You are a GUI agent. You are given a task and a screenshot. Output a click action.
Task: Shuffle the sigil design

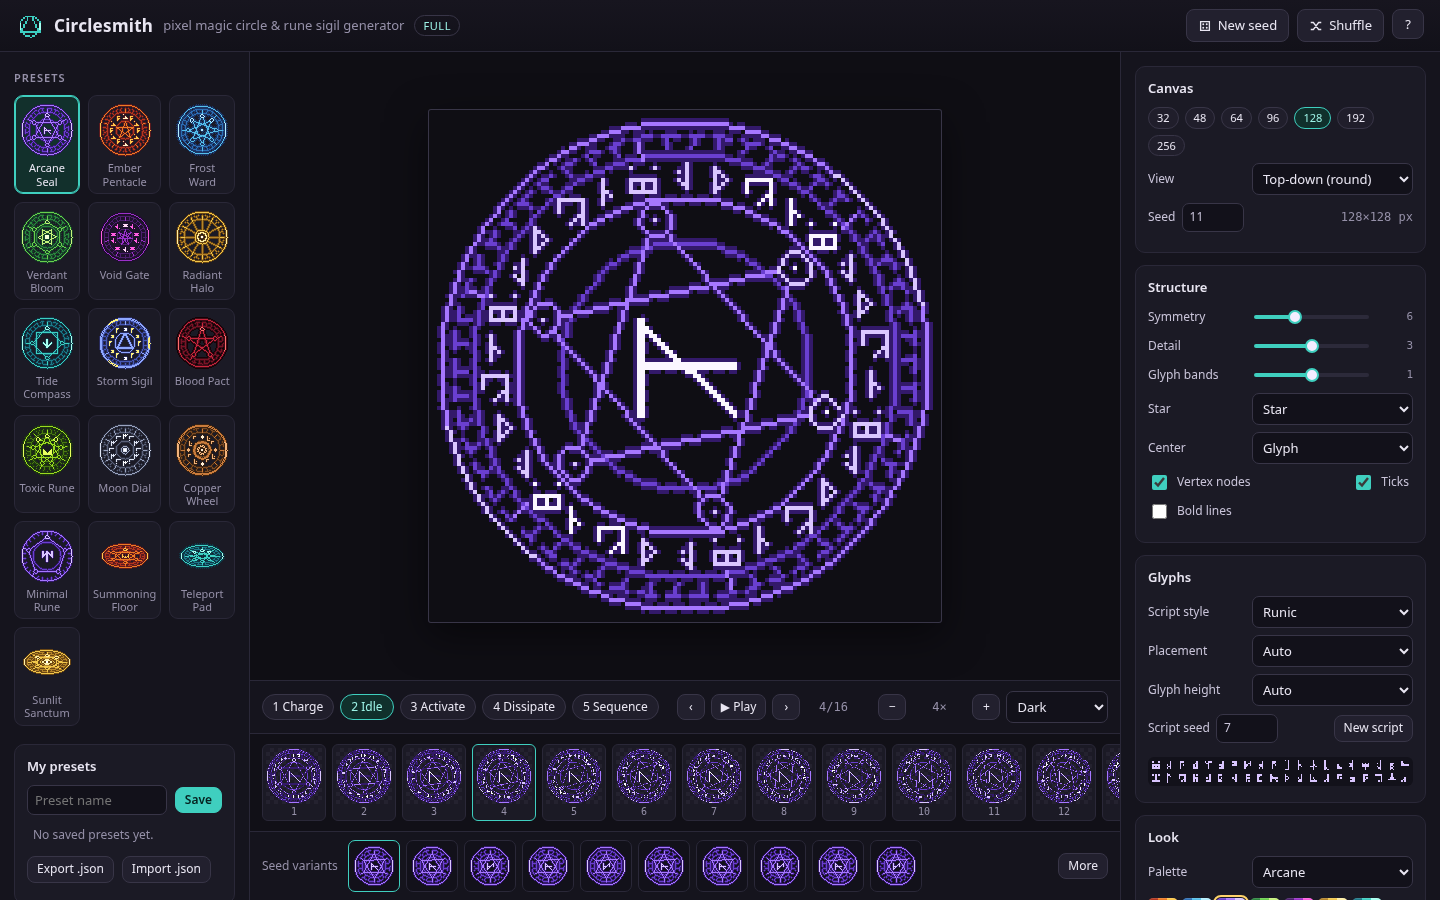1340,26
